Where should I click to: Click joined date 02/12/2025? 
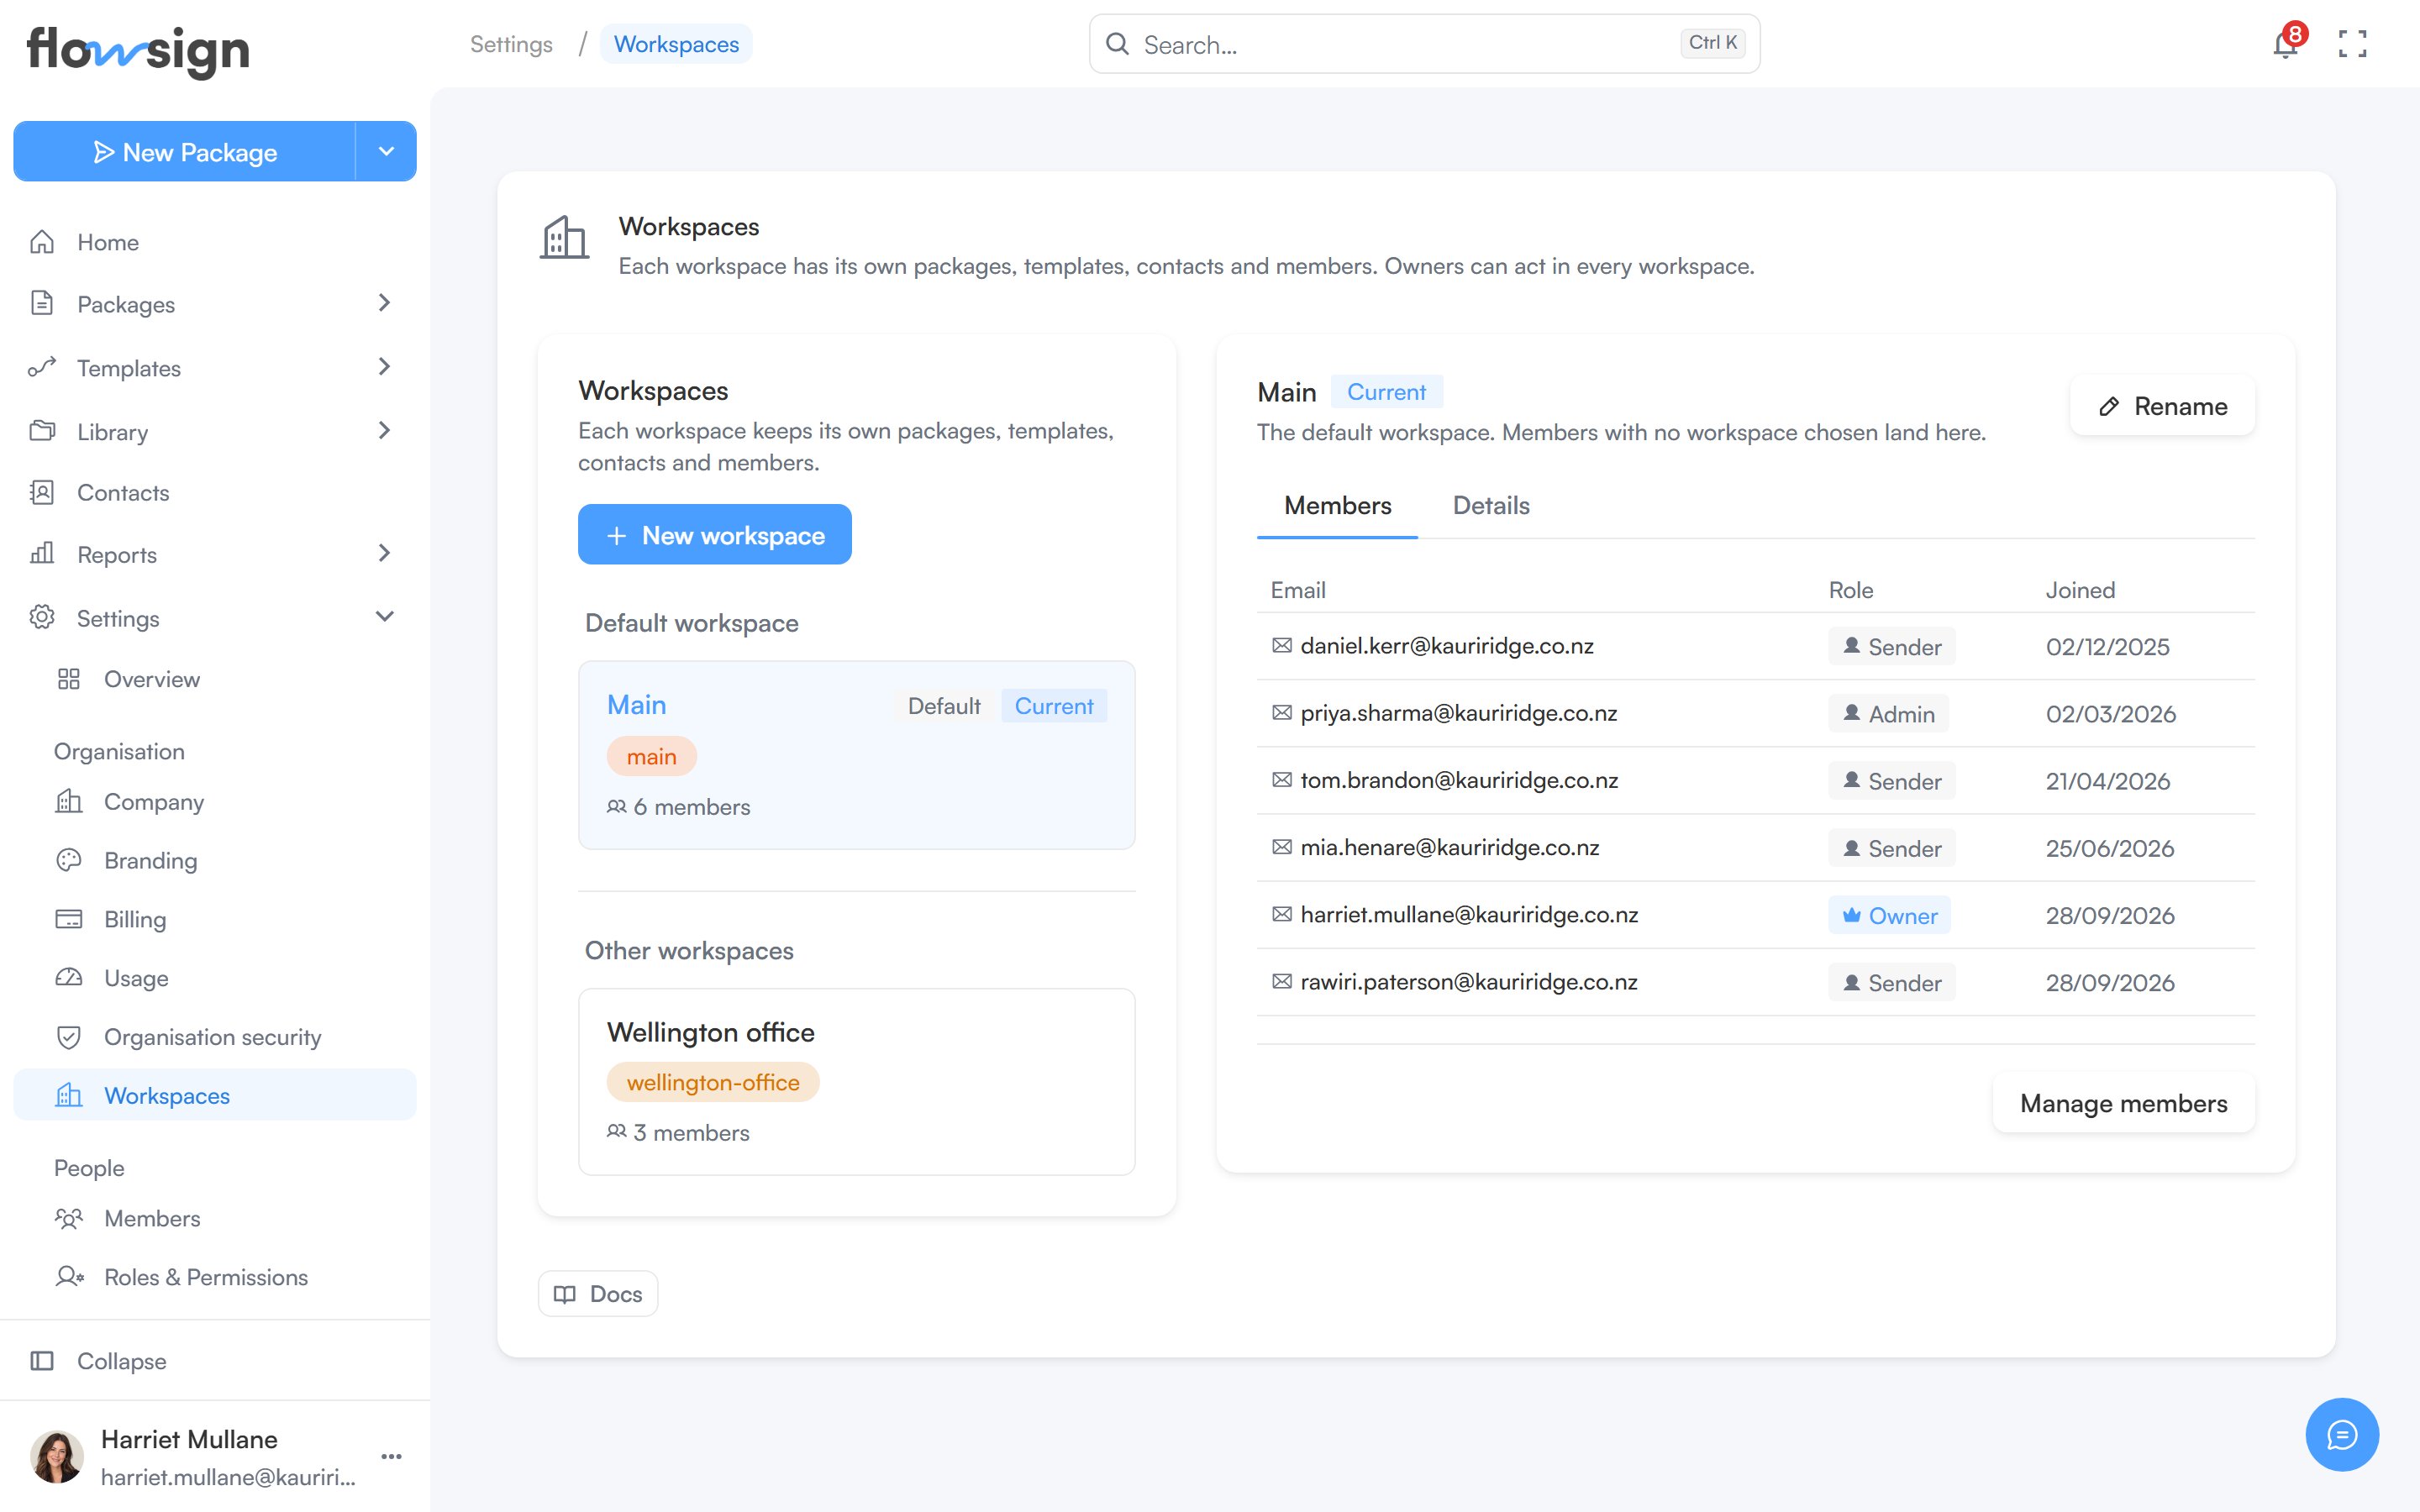click(x=2108, y=647)
